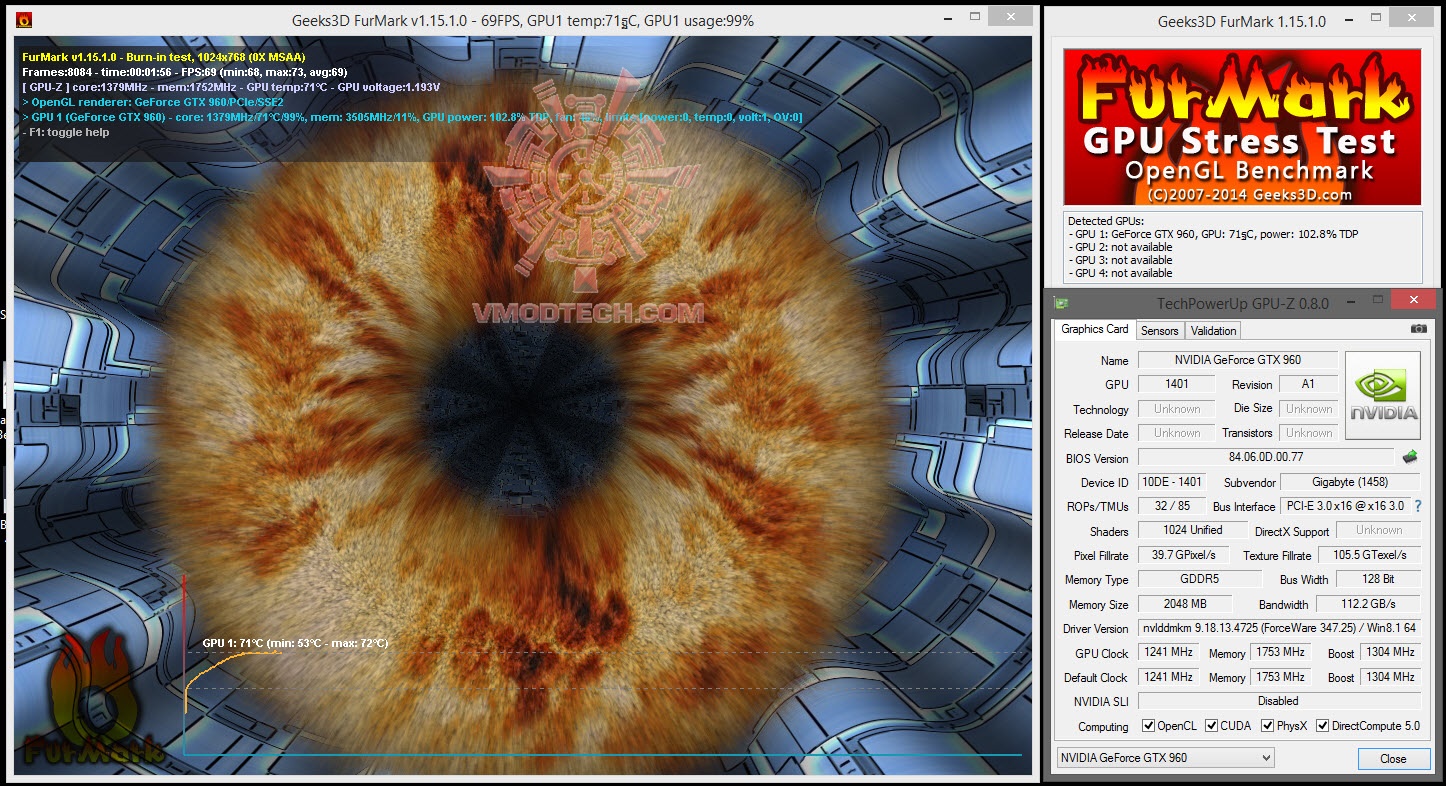Click the 'F1: toggle help' overlay text

tap(66, 132)
